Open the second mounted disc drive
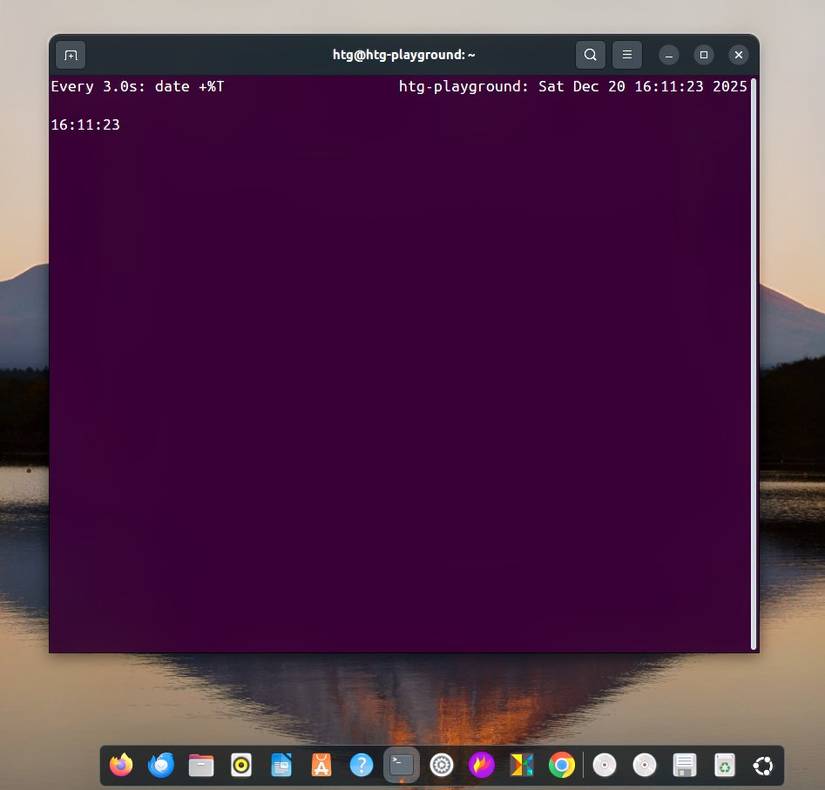825x790 pixels. click(x=644, y=765)
